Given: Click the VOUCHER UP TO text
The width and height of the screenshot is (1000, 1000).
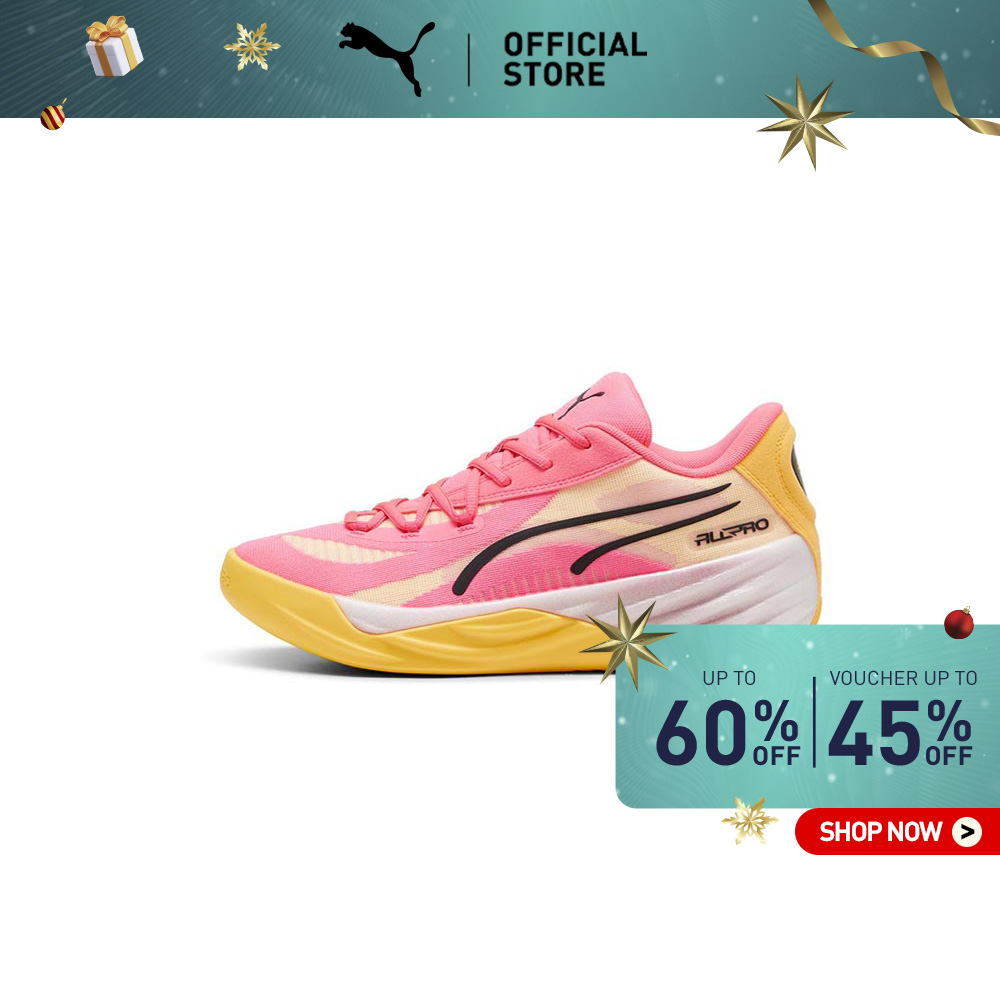Looking at the screenshot, I should coord(903,678).
